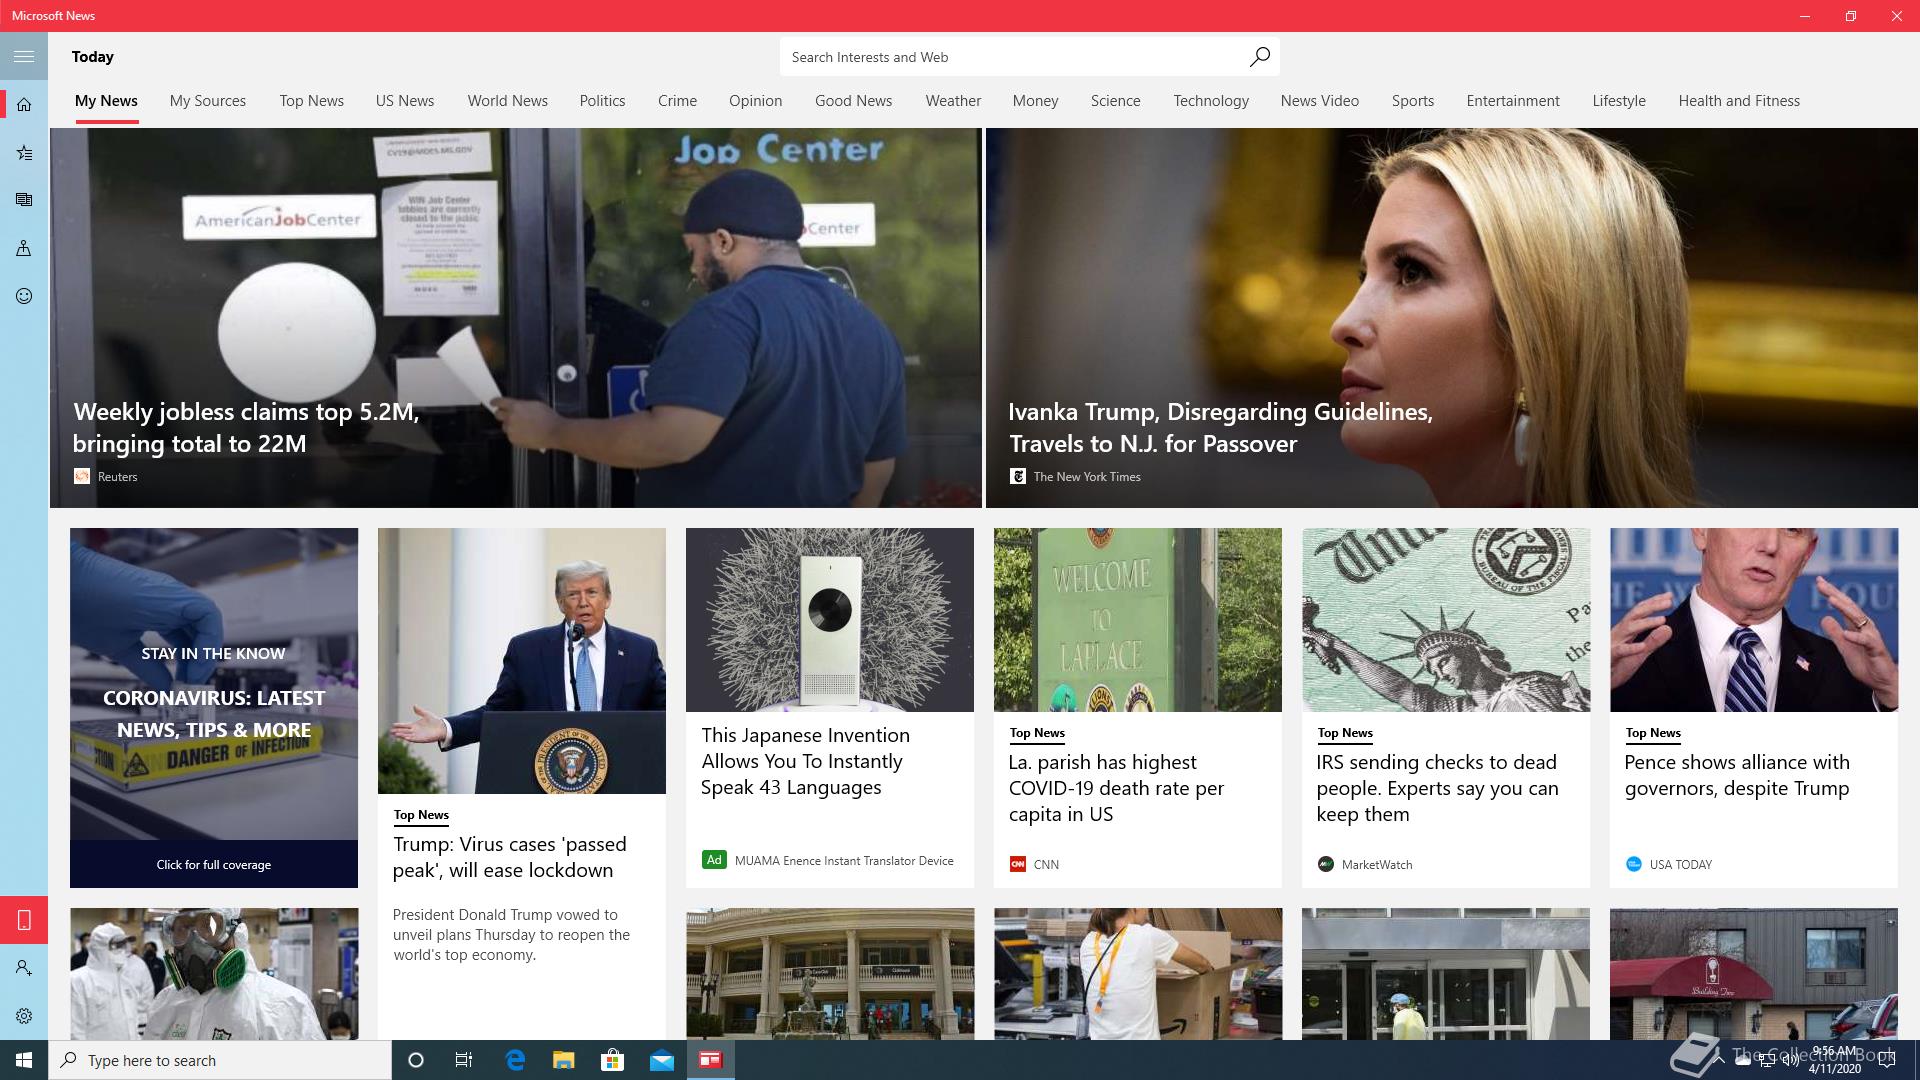Switch to the My Sources tab
This screenshot has height=1080, width=1920.
(x=208, y=101)
